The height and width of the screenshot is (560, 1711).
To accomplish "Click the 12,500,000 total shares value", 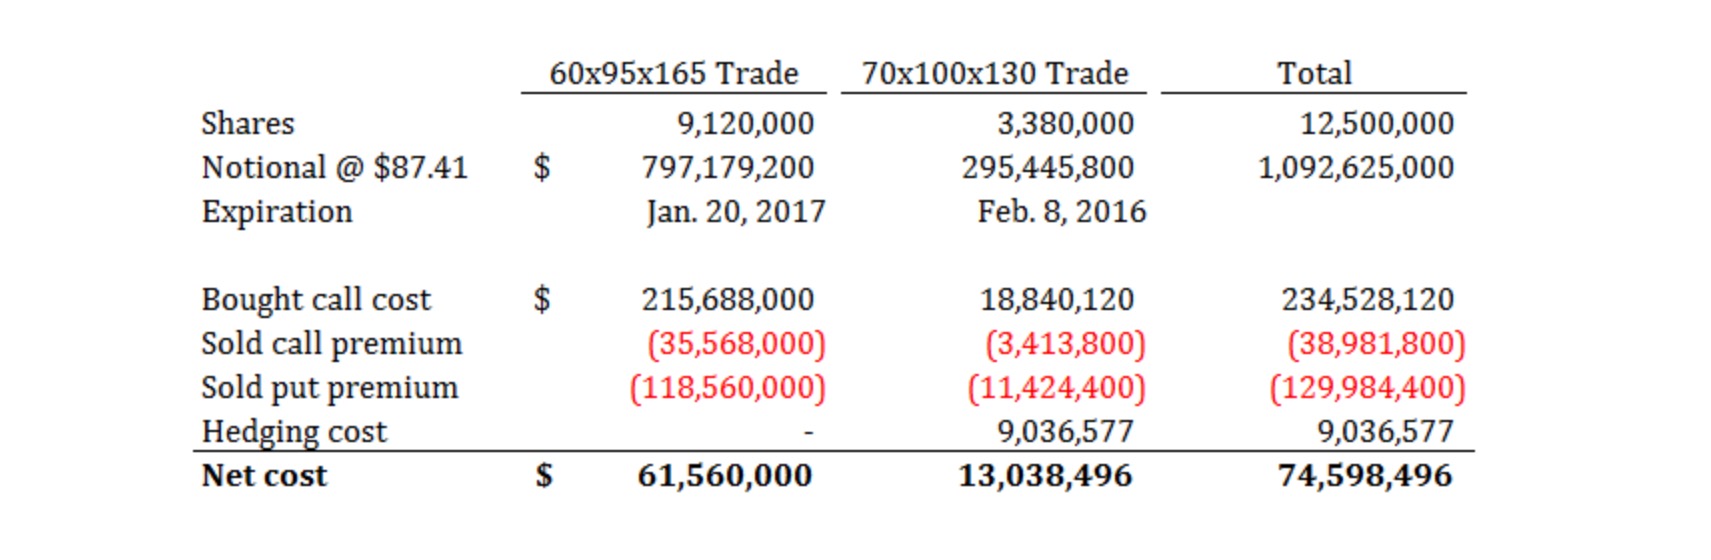I will [x=1377, y=123].
